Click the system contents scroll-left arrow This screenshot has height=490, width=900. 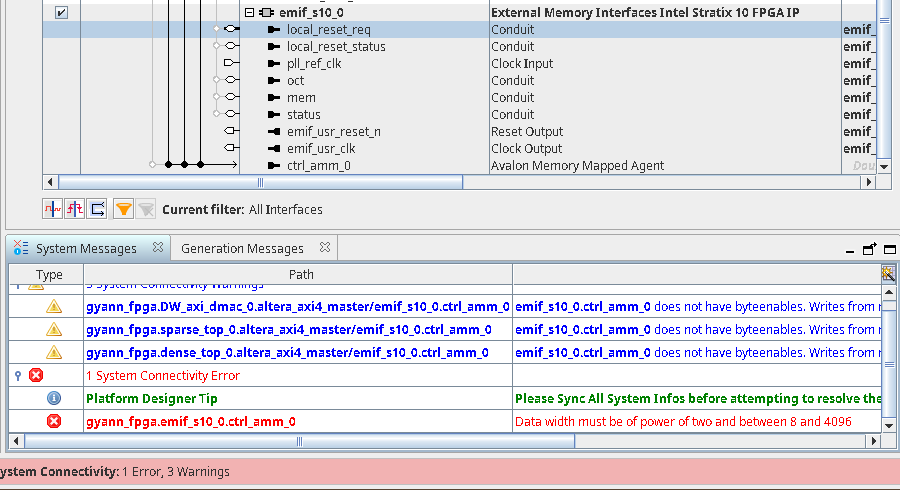50,182
